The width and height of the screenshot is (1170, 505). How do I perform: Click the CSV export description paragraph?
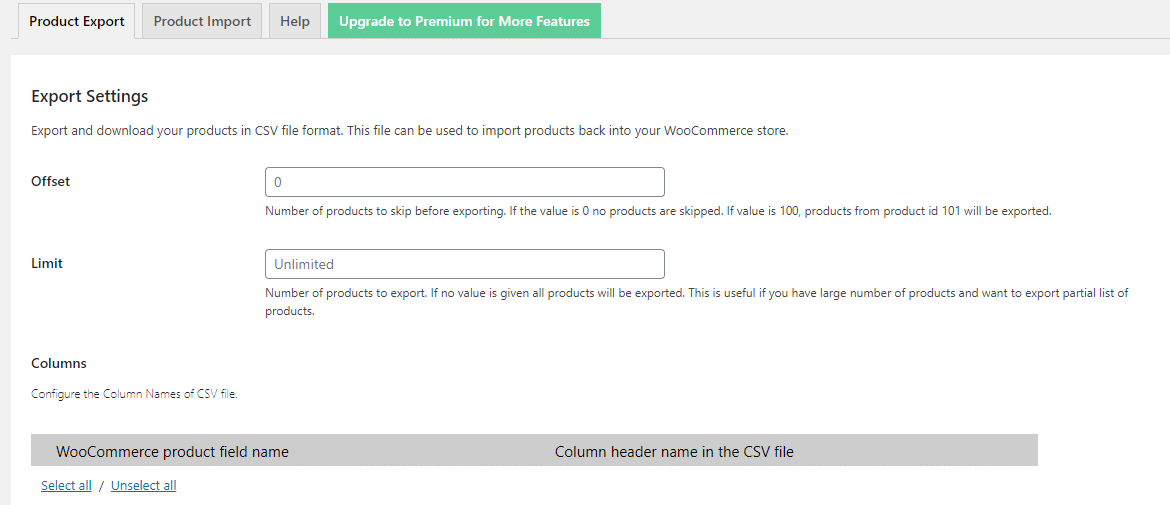(x=410, y=131)
